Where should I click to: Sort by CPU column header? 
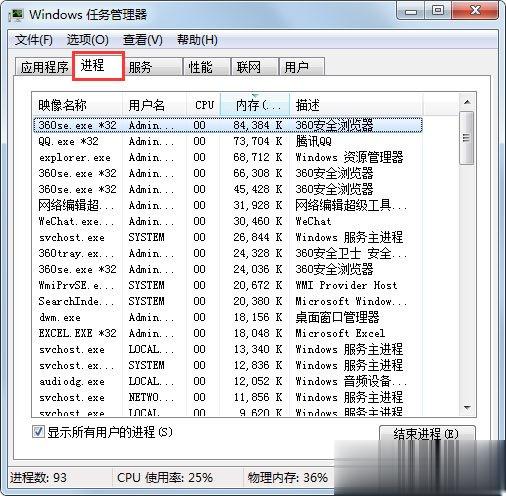click(x=203, y=105)
